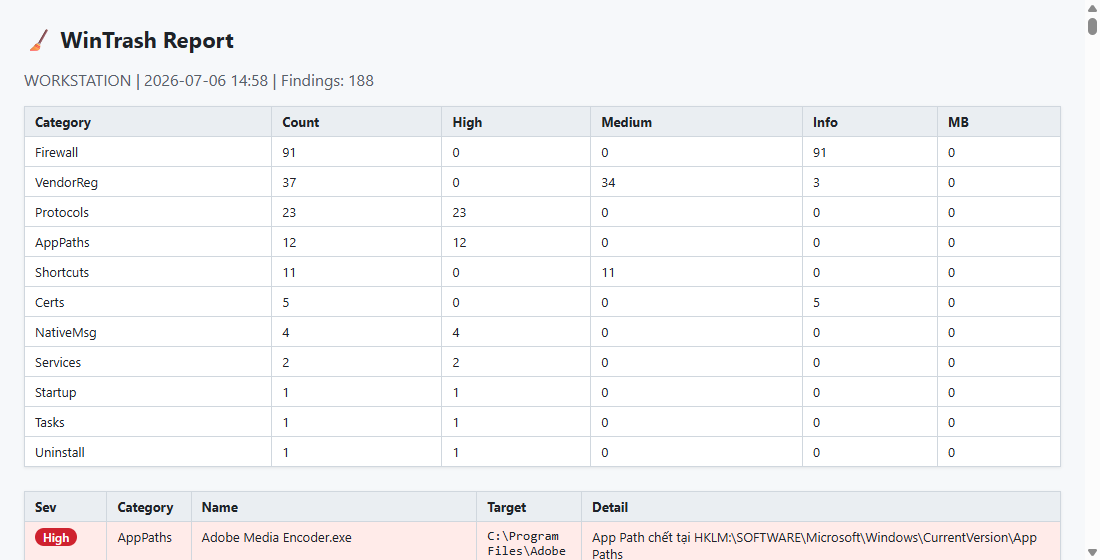Click Certs' Info value 5
The height and width of the screenshot is (560, 1100).
click(817, 302)
